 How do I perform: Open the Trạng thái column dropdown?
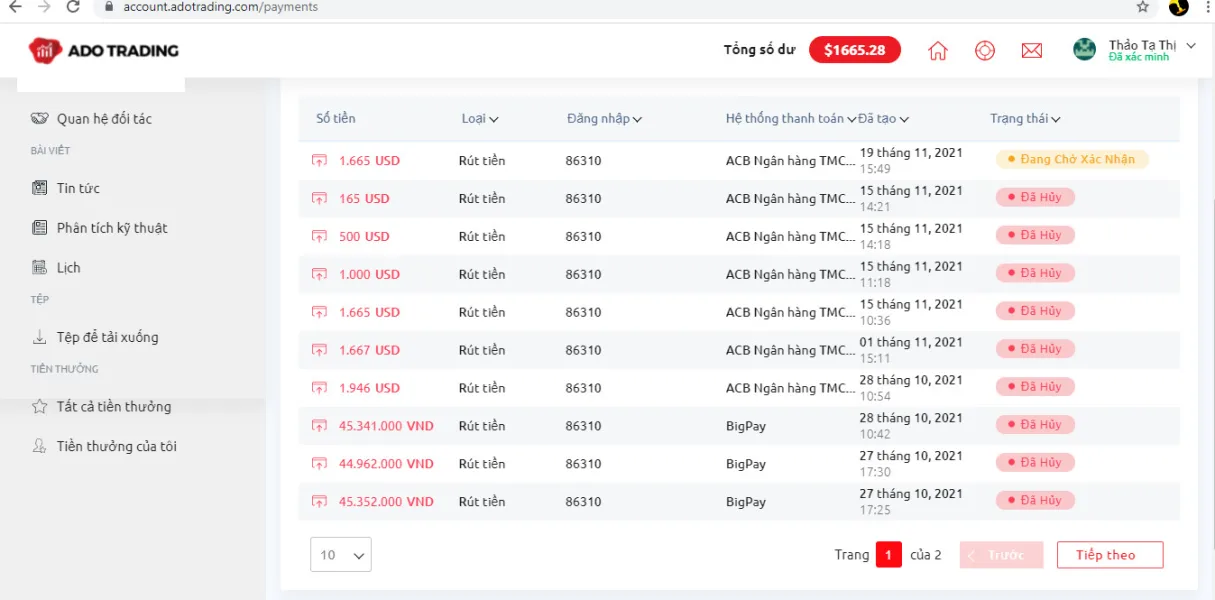[x=1025, y=118]
